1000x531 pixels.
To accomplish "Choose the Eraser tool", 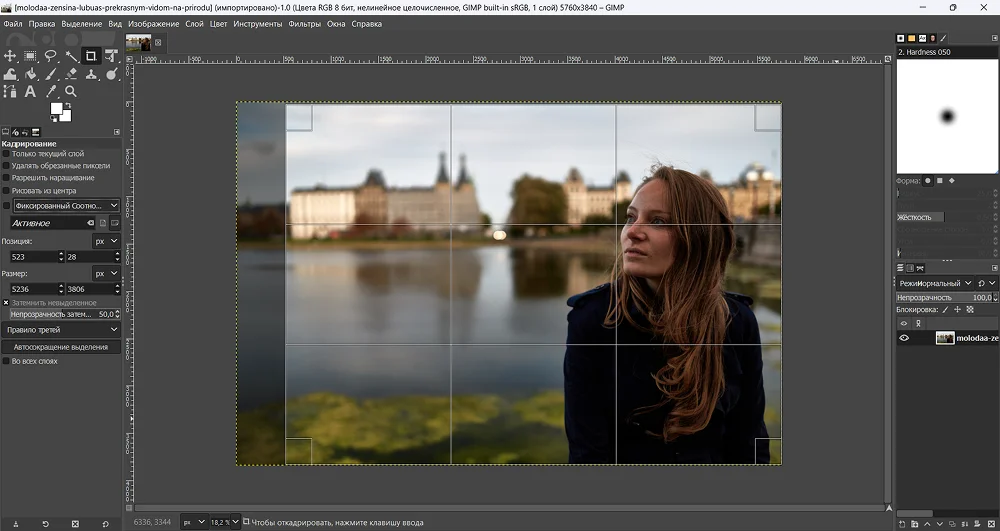I will click(71, 74).
